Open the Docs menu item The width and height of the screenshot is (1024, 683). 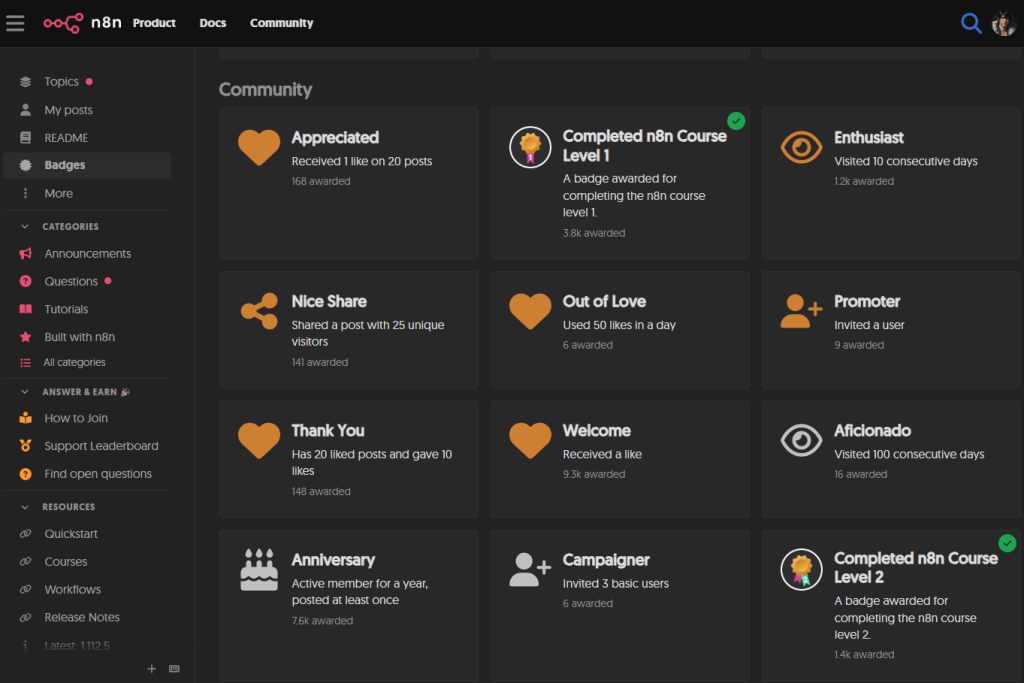tap(212, 23)
